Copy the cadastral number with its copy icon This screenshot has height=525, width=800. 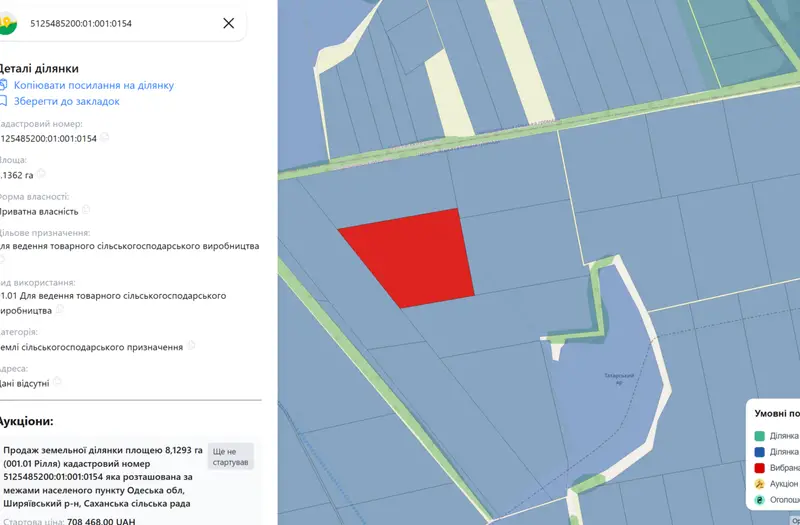coord(105,137)
